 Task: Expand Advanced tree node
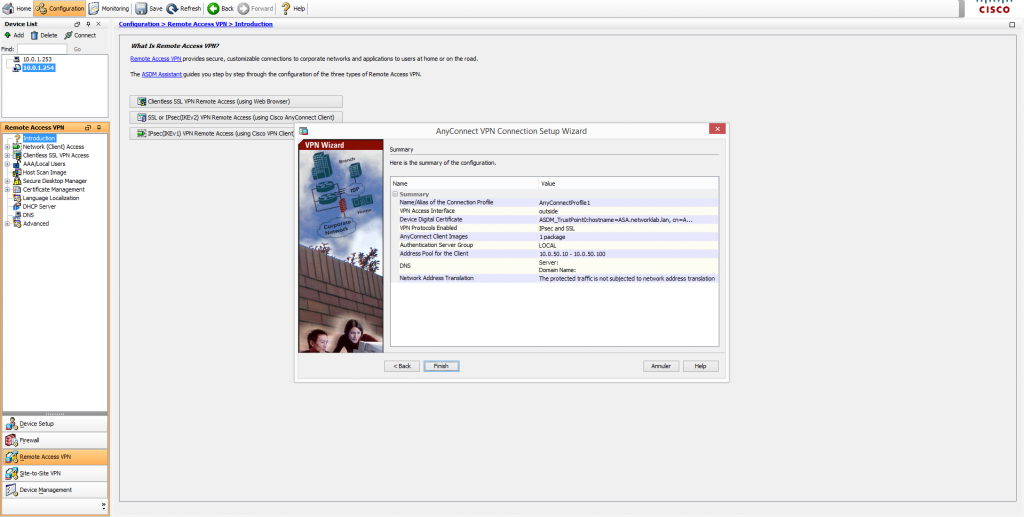click(7, 223)
